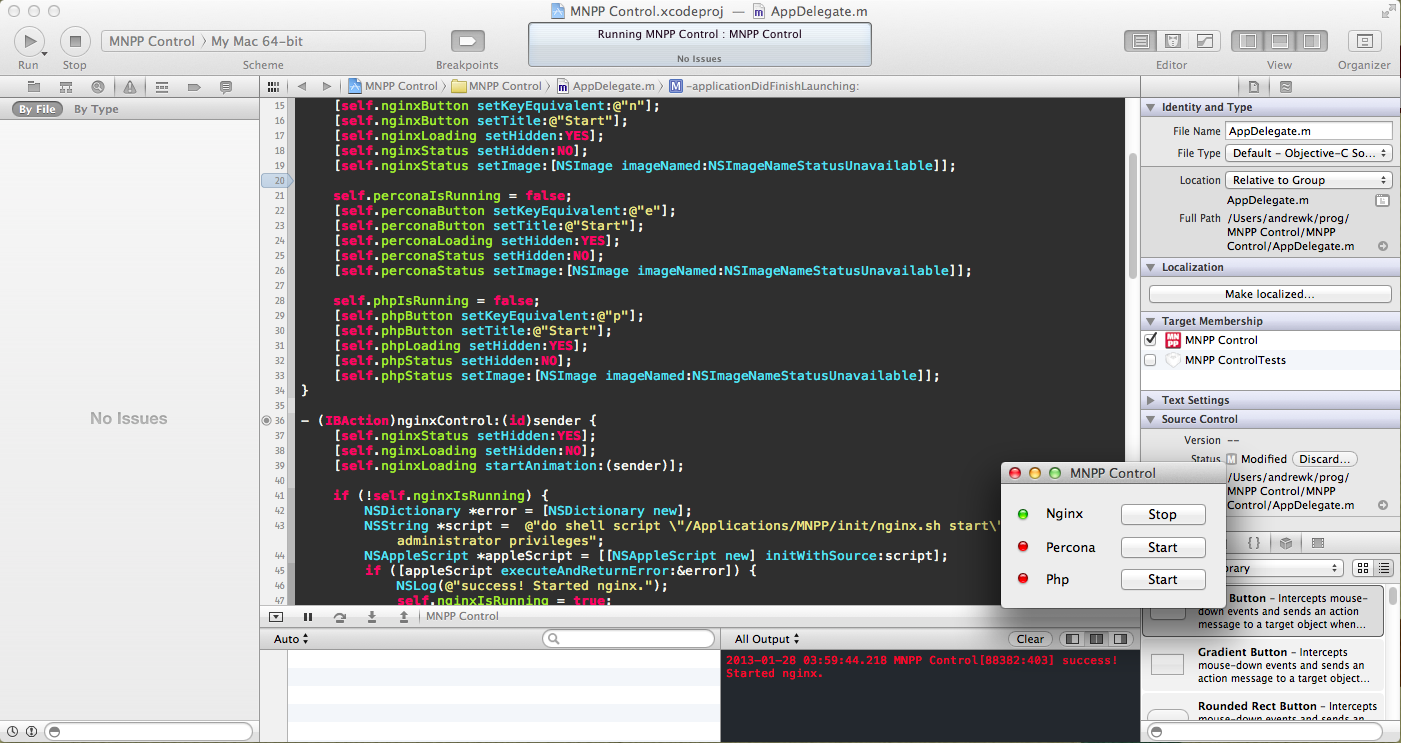Click the Step over debug icon
This screenshot has width=1401, height=743.
[340, 617]
